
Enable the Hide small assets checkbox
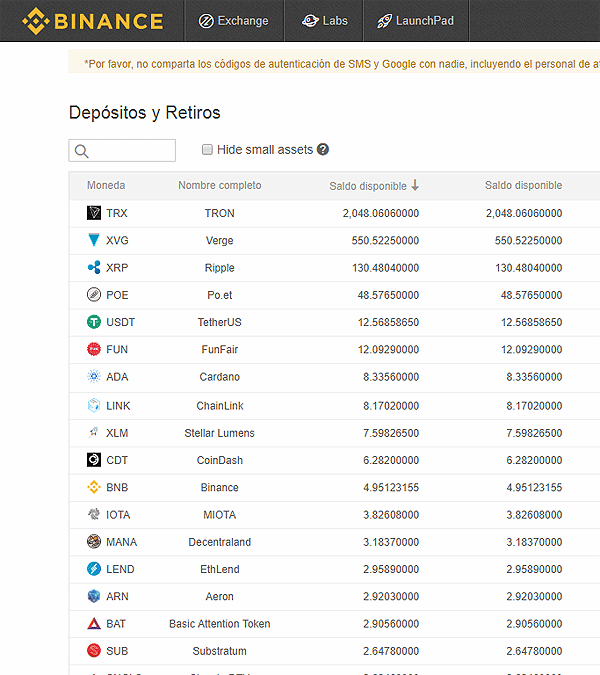207,149
